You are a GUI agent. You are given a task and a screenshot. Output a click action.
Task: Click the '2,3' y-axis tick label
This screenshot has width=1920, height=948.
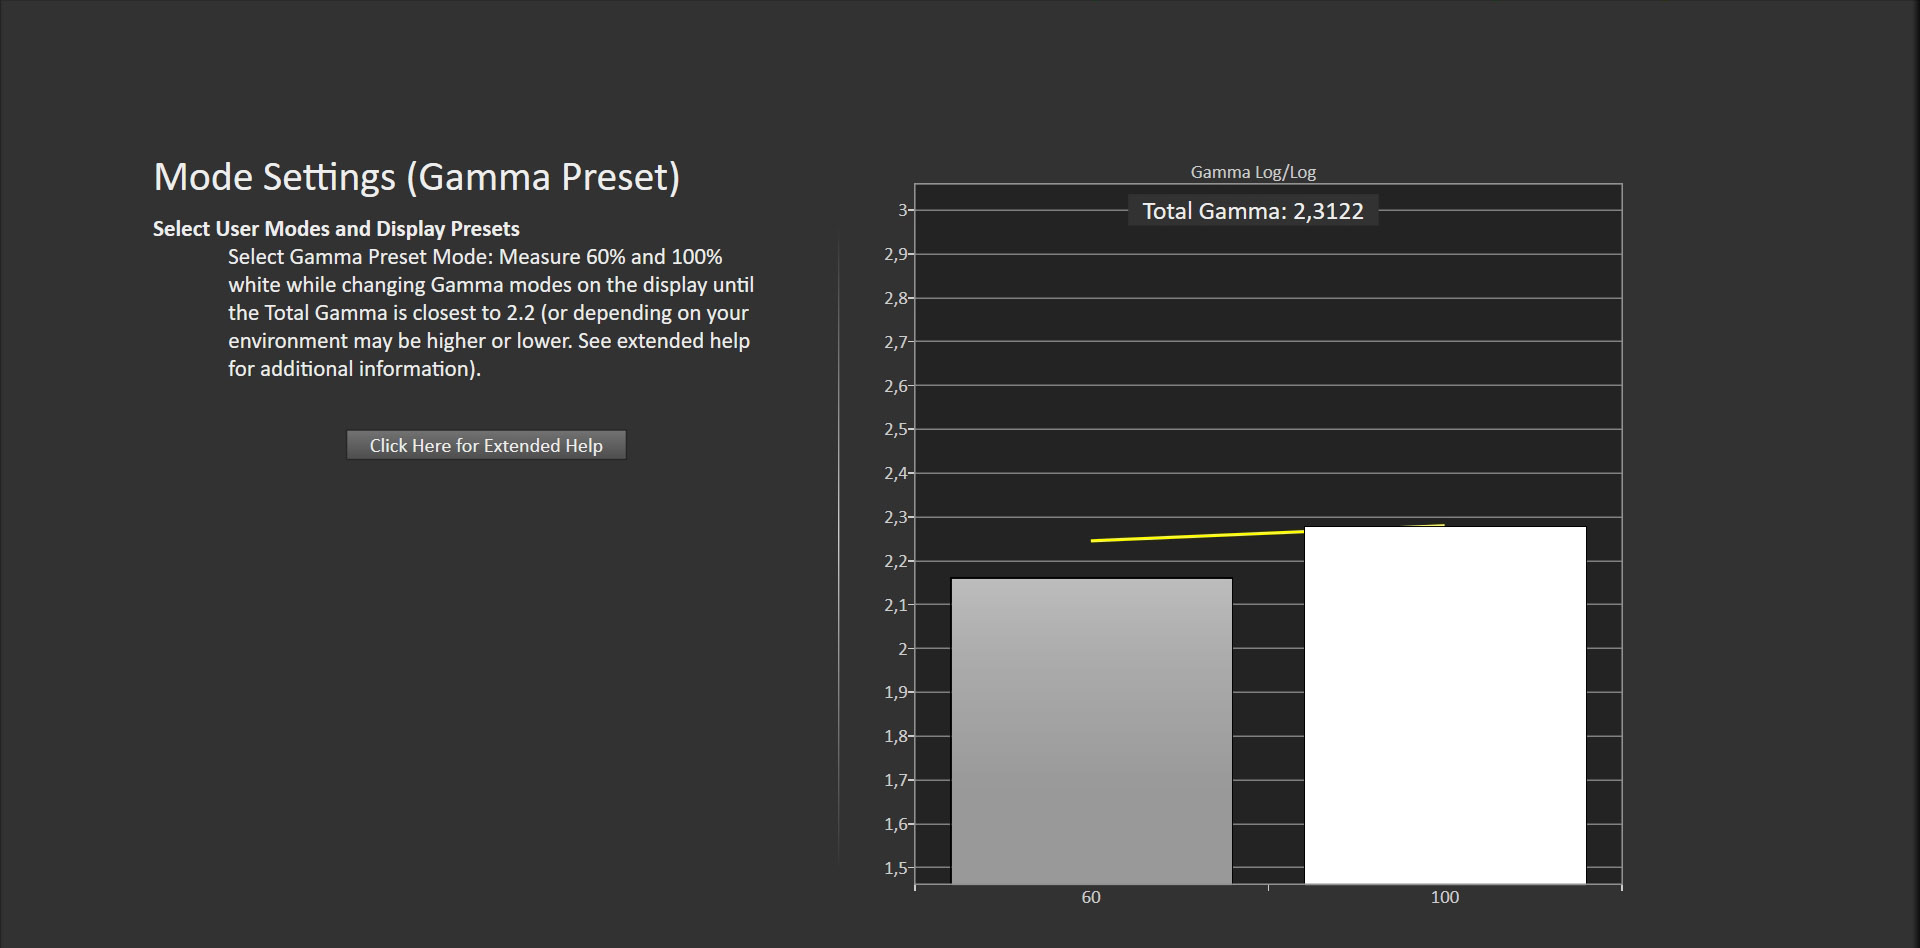tap(895, 517)
